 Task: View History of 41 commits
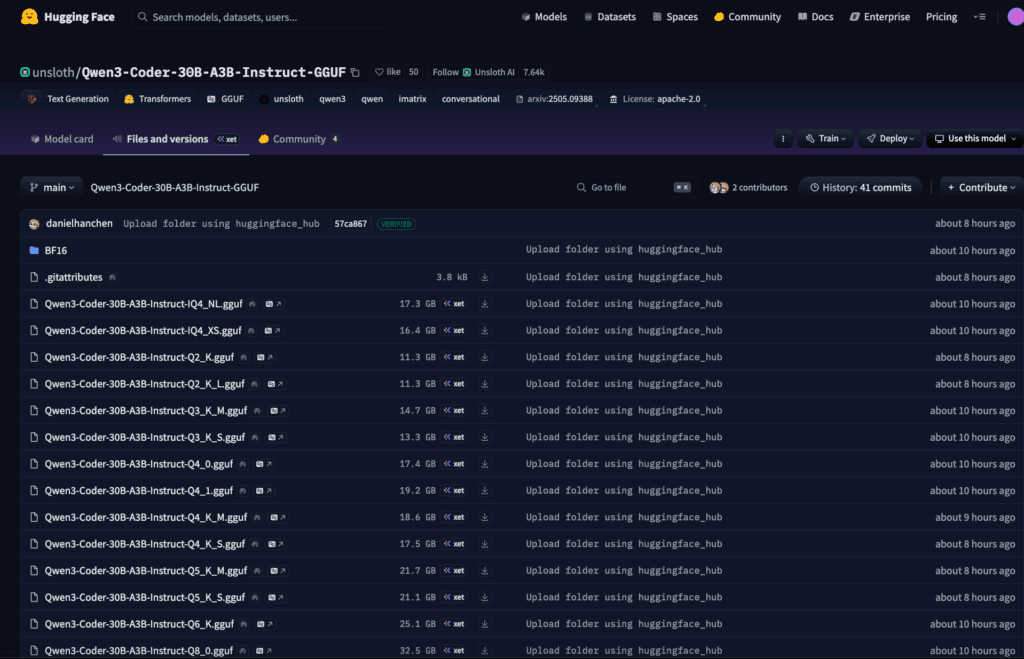(860, 188)
